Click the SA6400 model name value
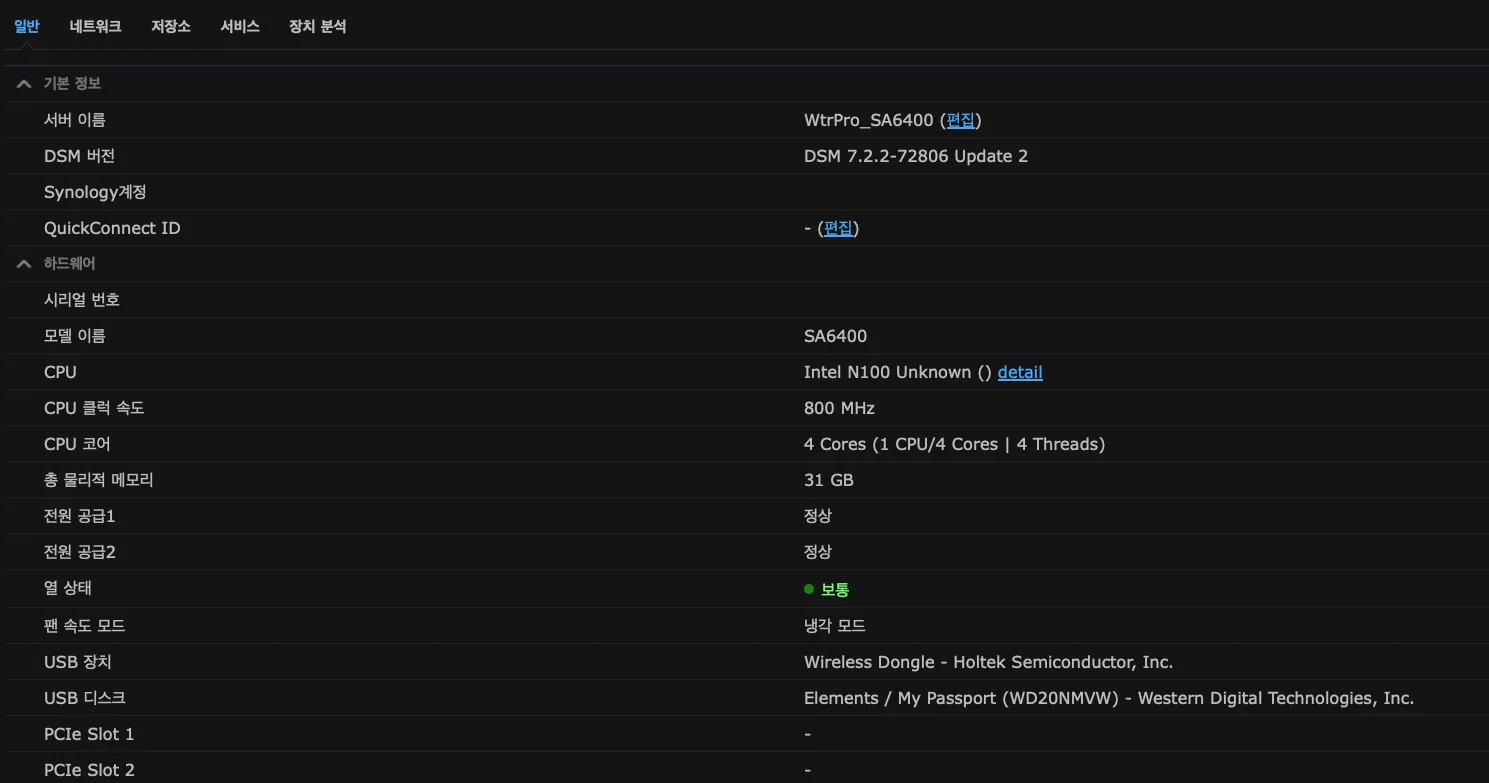This screenshot has height=783, width=1489. [835, 336]
